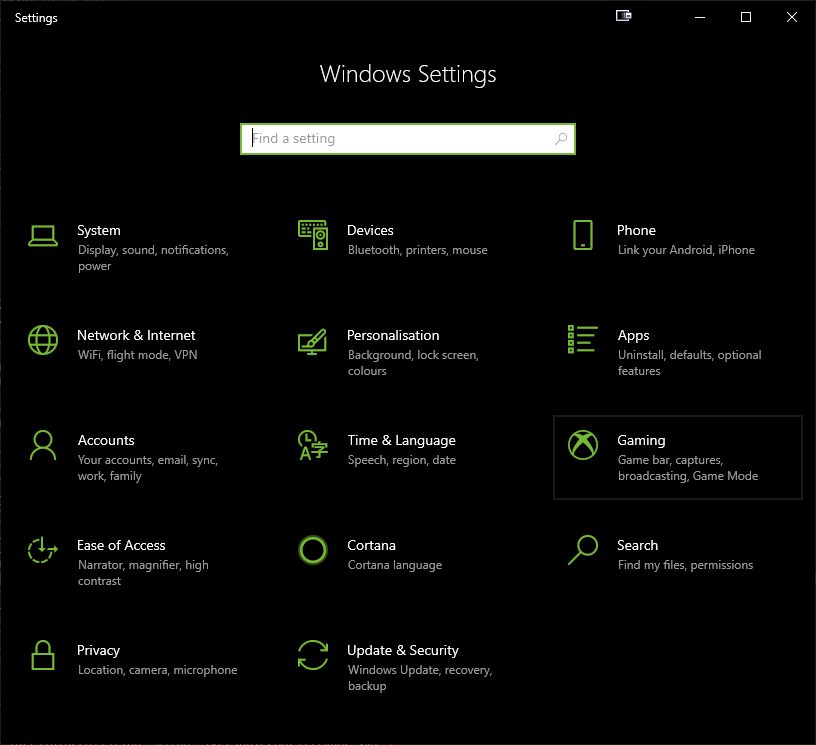Click 'Narrator, magnifier, high contrast' description

pos(143,573)
